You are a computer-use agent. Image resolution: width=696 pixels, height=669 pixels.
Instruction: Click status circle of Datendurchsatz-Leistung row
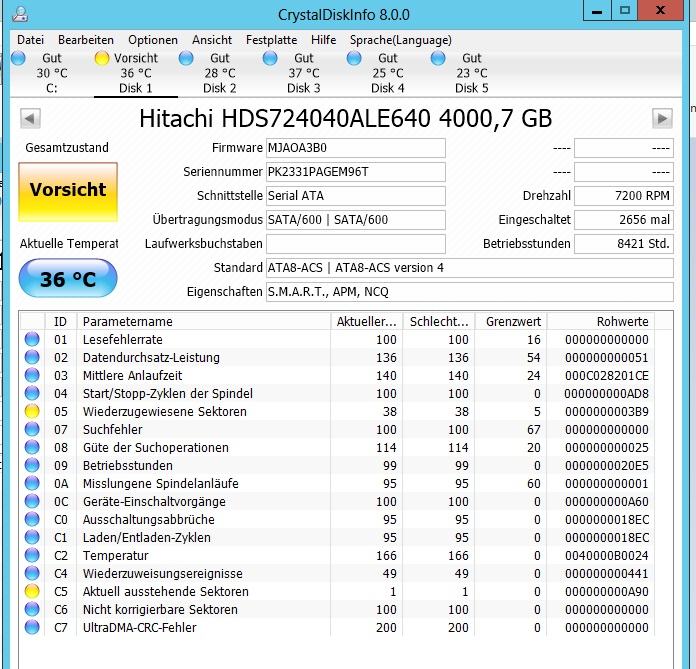[32, 357]
